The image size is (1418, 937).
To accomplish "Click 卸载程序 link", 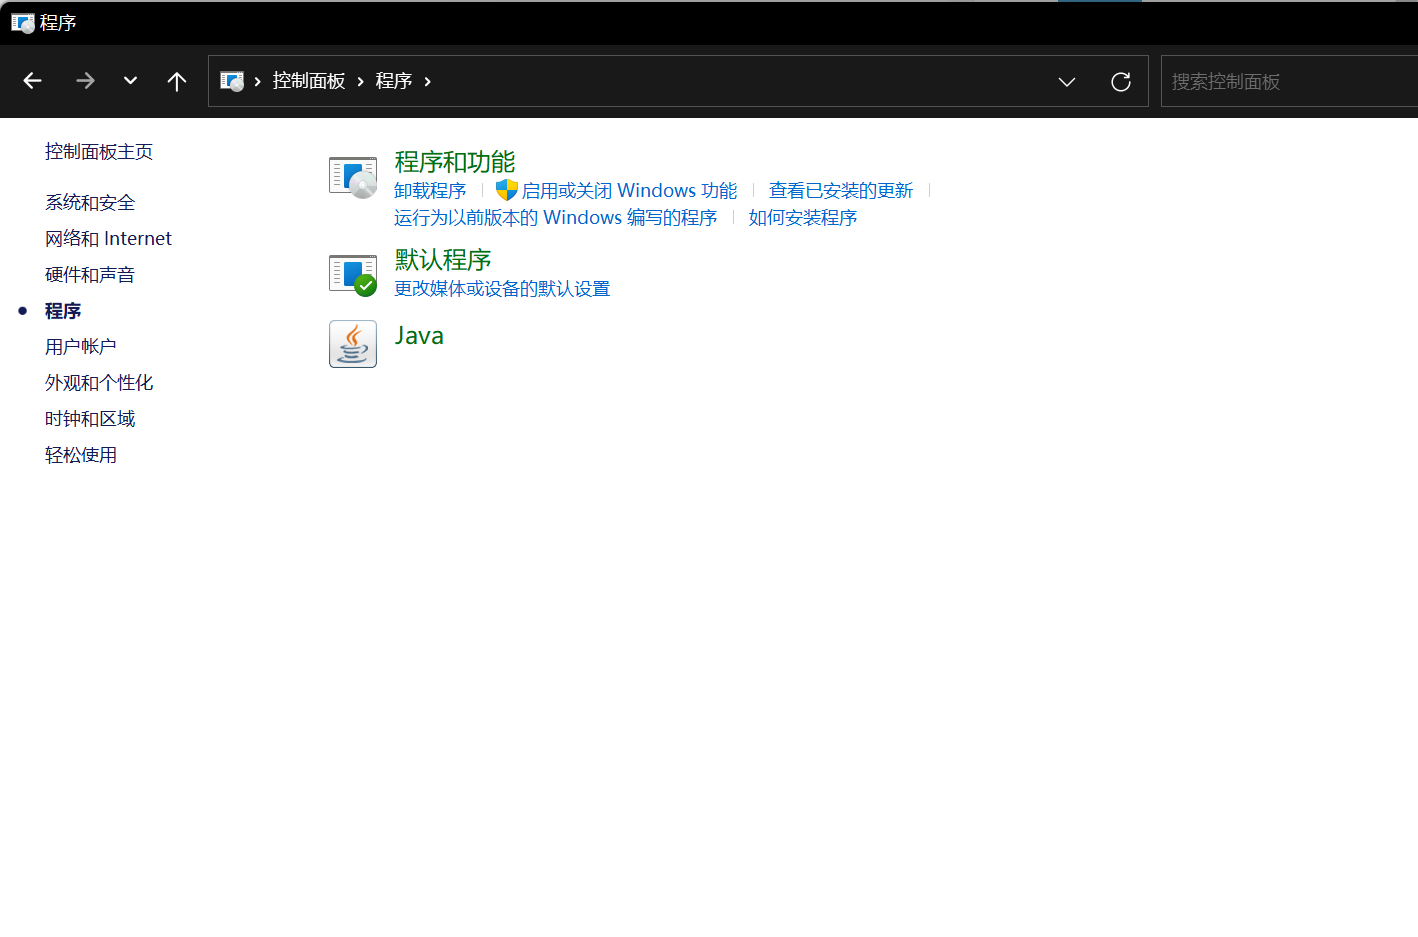I will pyautogui.click(x=430, y=191).
